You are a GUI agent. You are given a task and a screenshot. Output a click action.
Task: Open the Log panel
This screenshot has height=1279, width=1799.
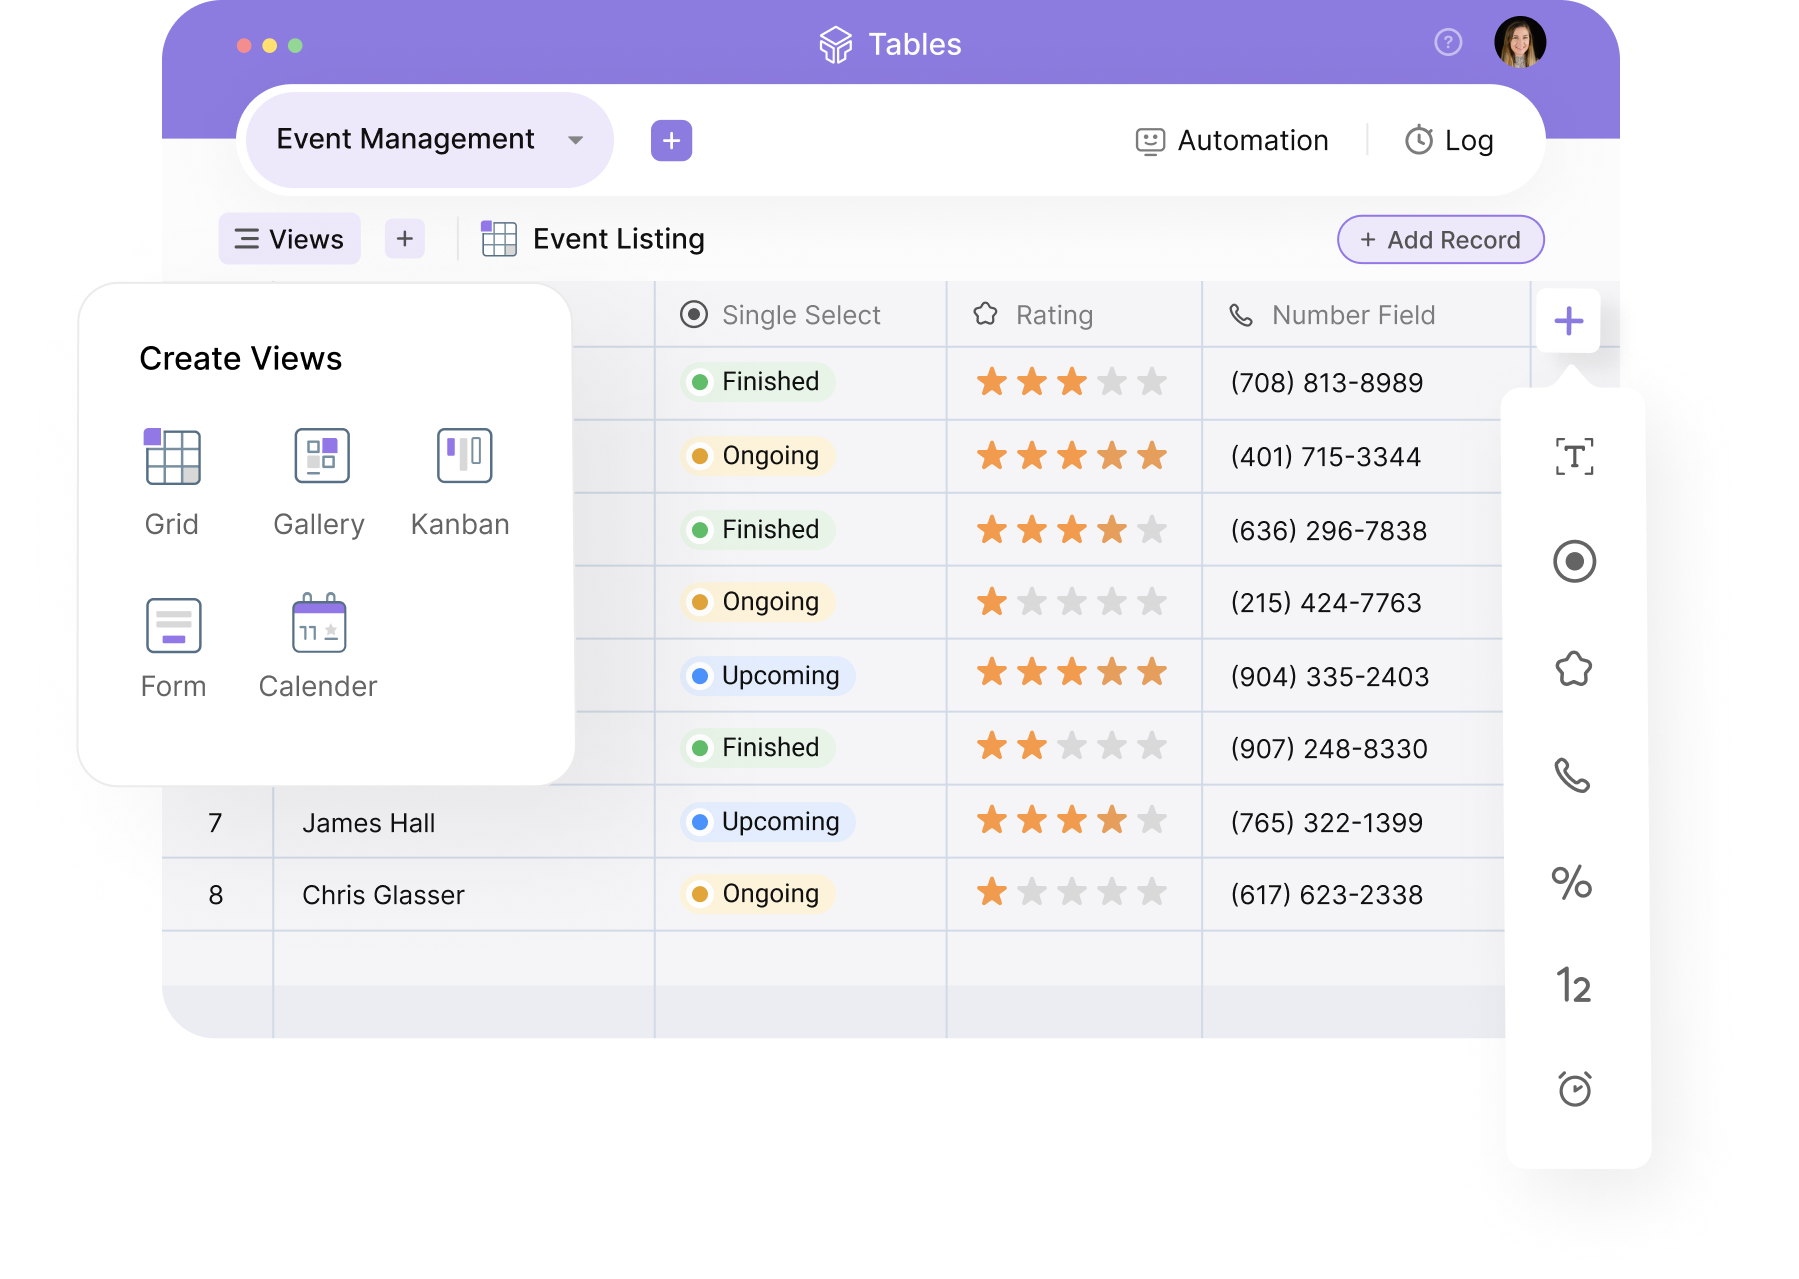click(1448, 140)
